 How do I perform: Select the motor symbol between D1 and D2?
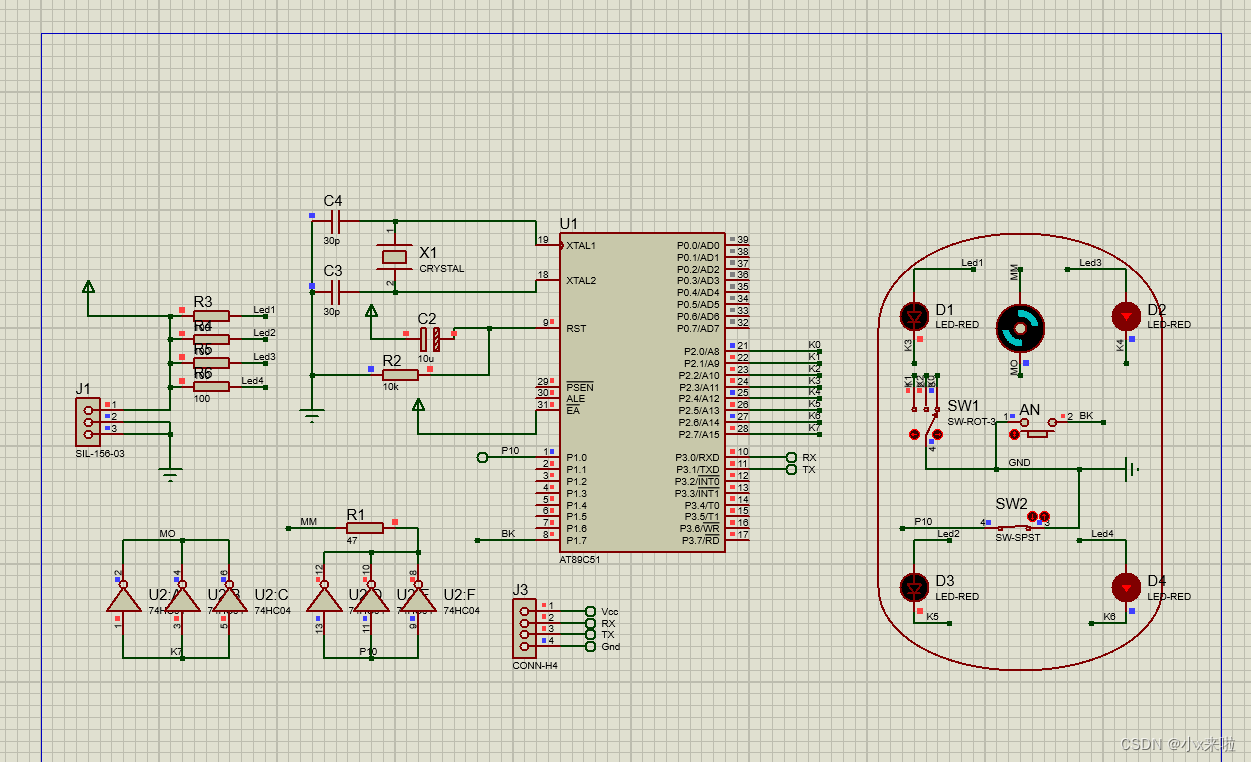tap(1020, 328)
